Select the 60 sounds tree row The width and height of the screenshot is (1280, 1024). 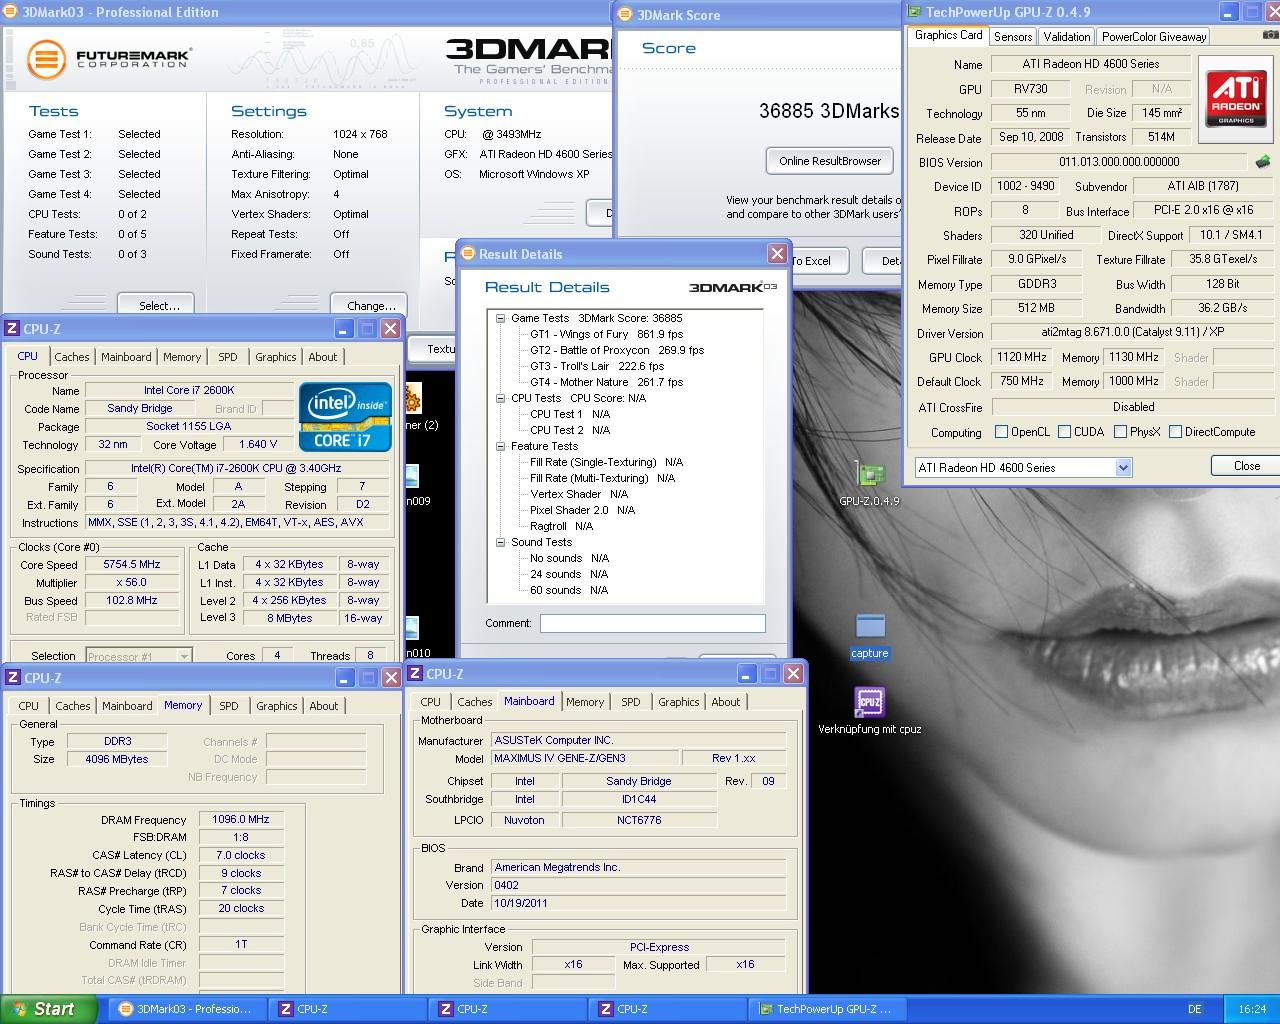(570, 590)
